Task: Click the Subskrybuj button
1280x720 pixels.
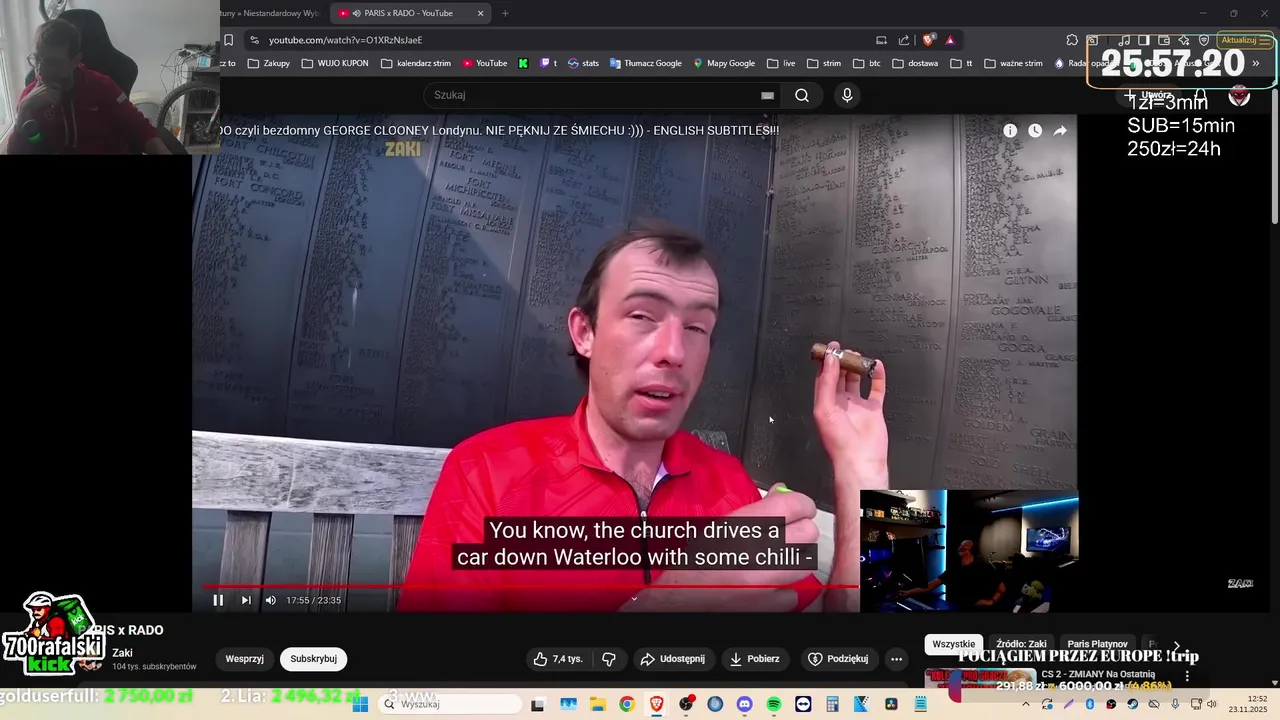Action: pos(313,659)
